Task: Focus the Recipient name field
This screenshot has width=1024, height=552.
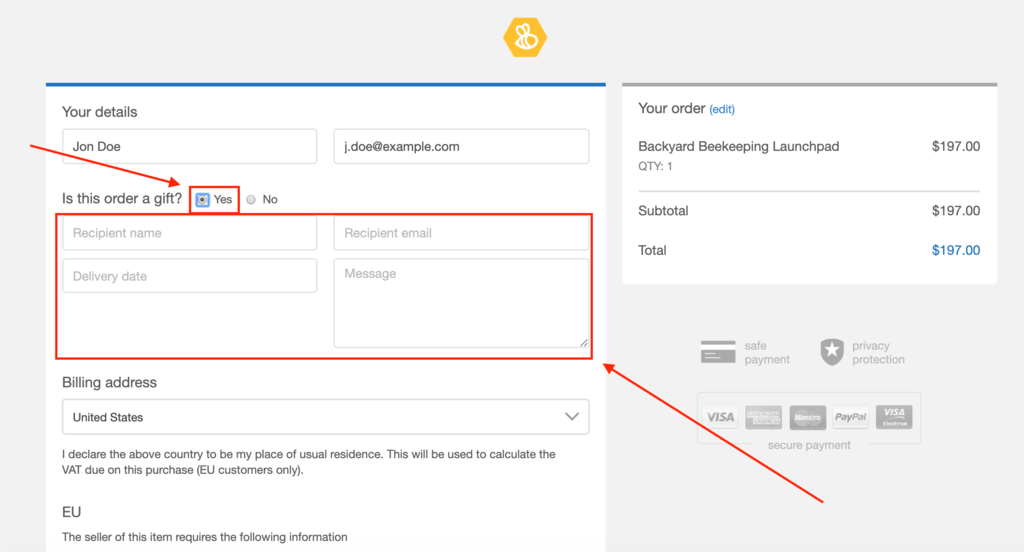Action: pos(189,233)
